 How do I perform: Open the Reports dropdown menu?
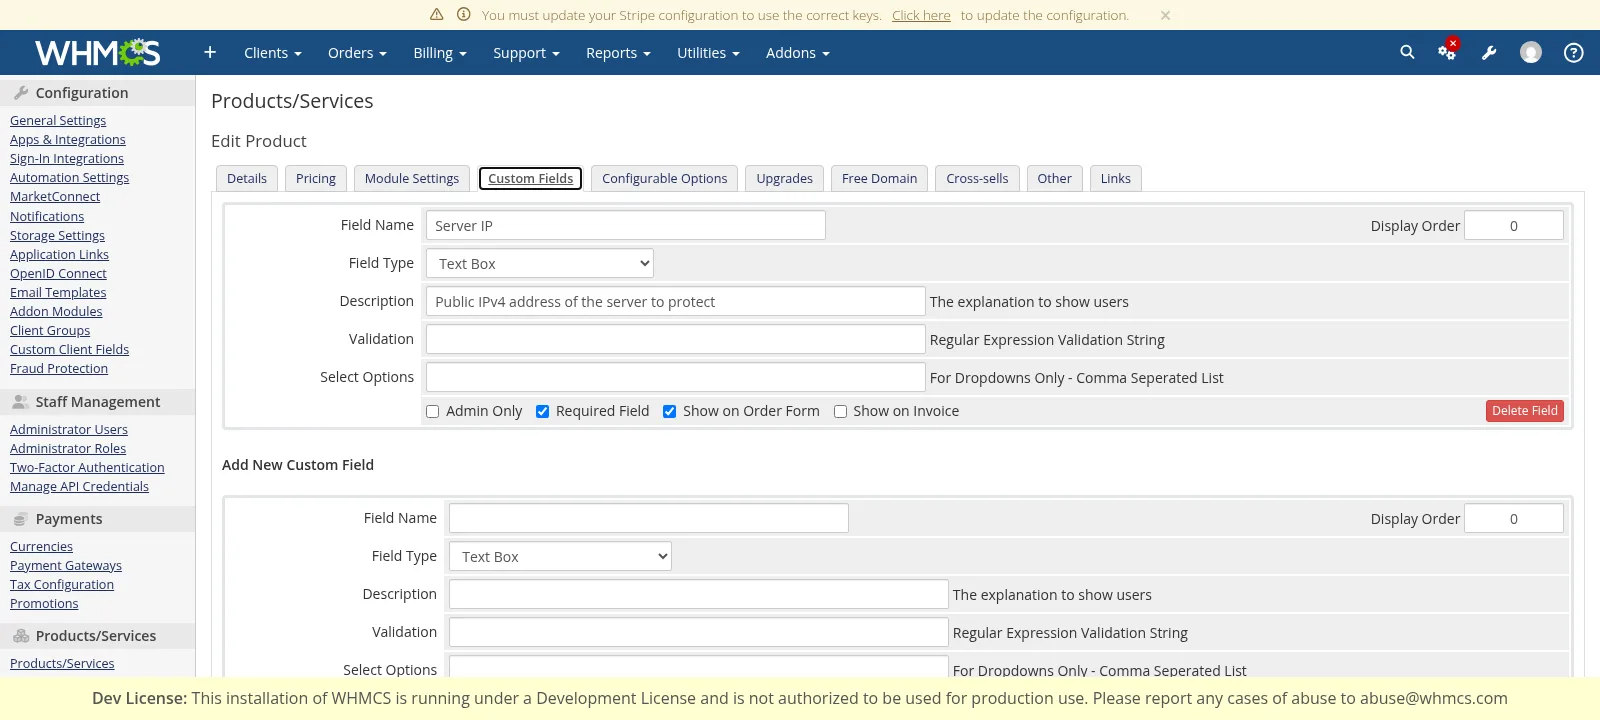[618, 53]
